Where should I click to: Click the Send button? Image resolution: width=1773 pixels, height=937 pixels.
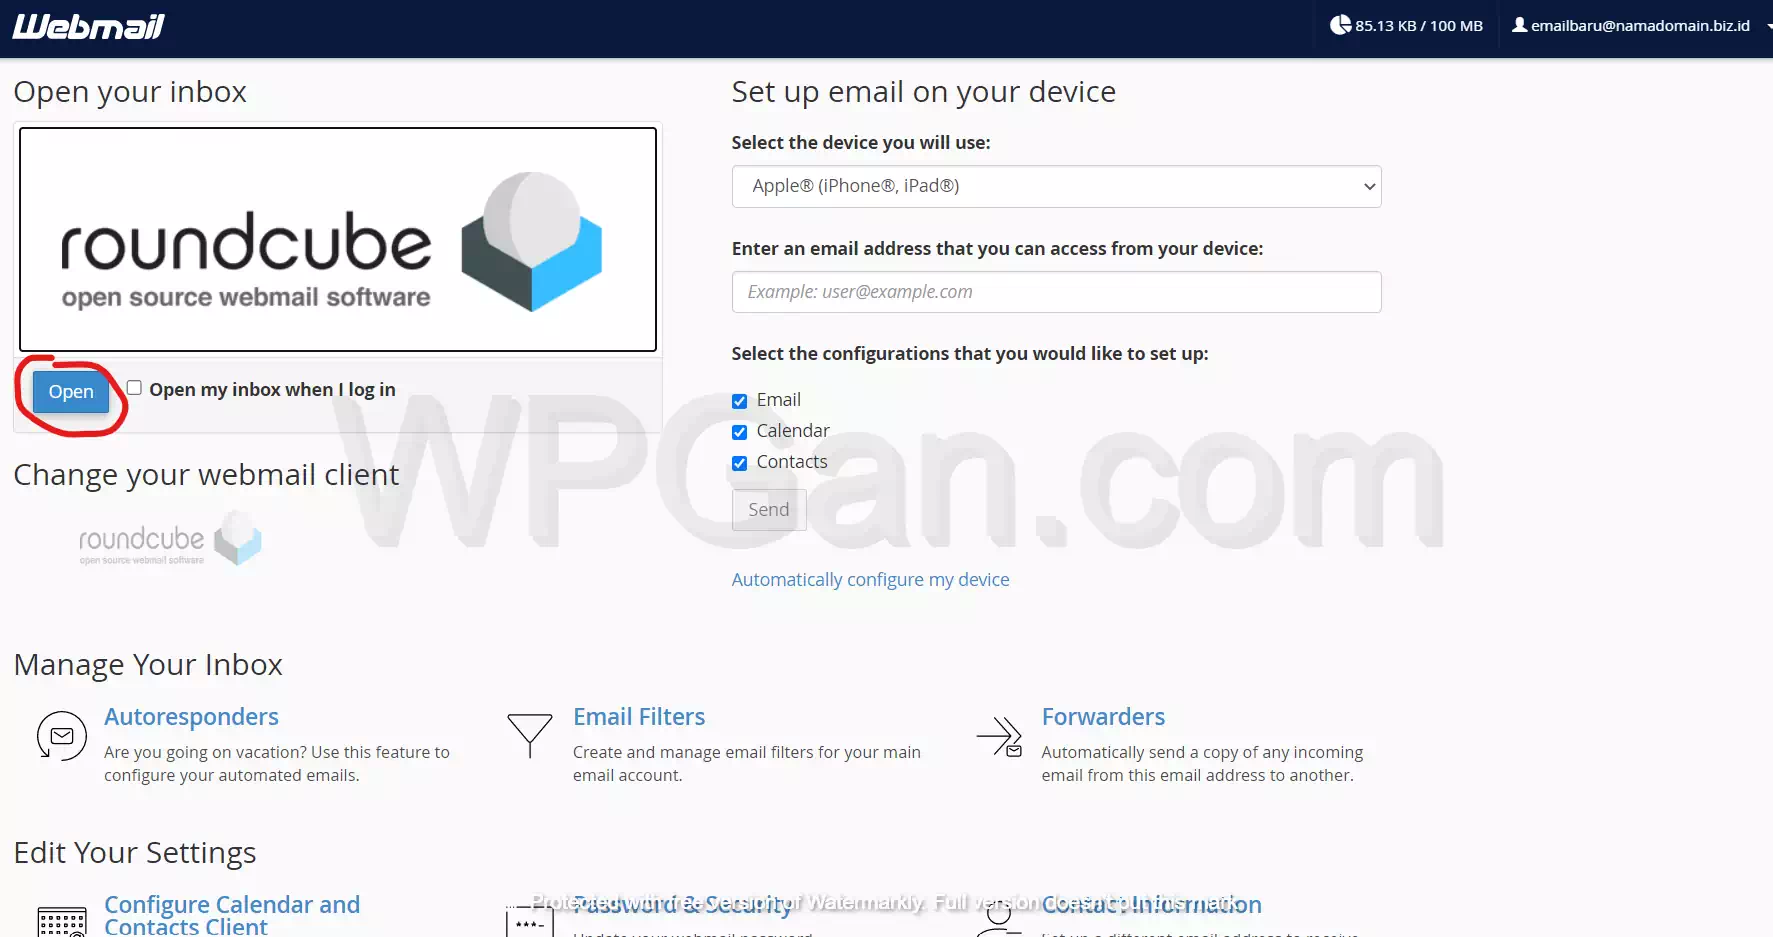[769, 510]
